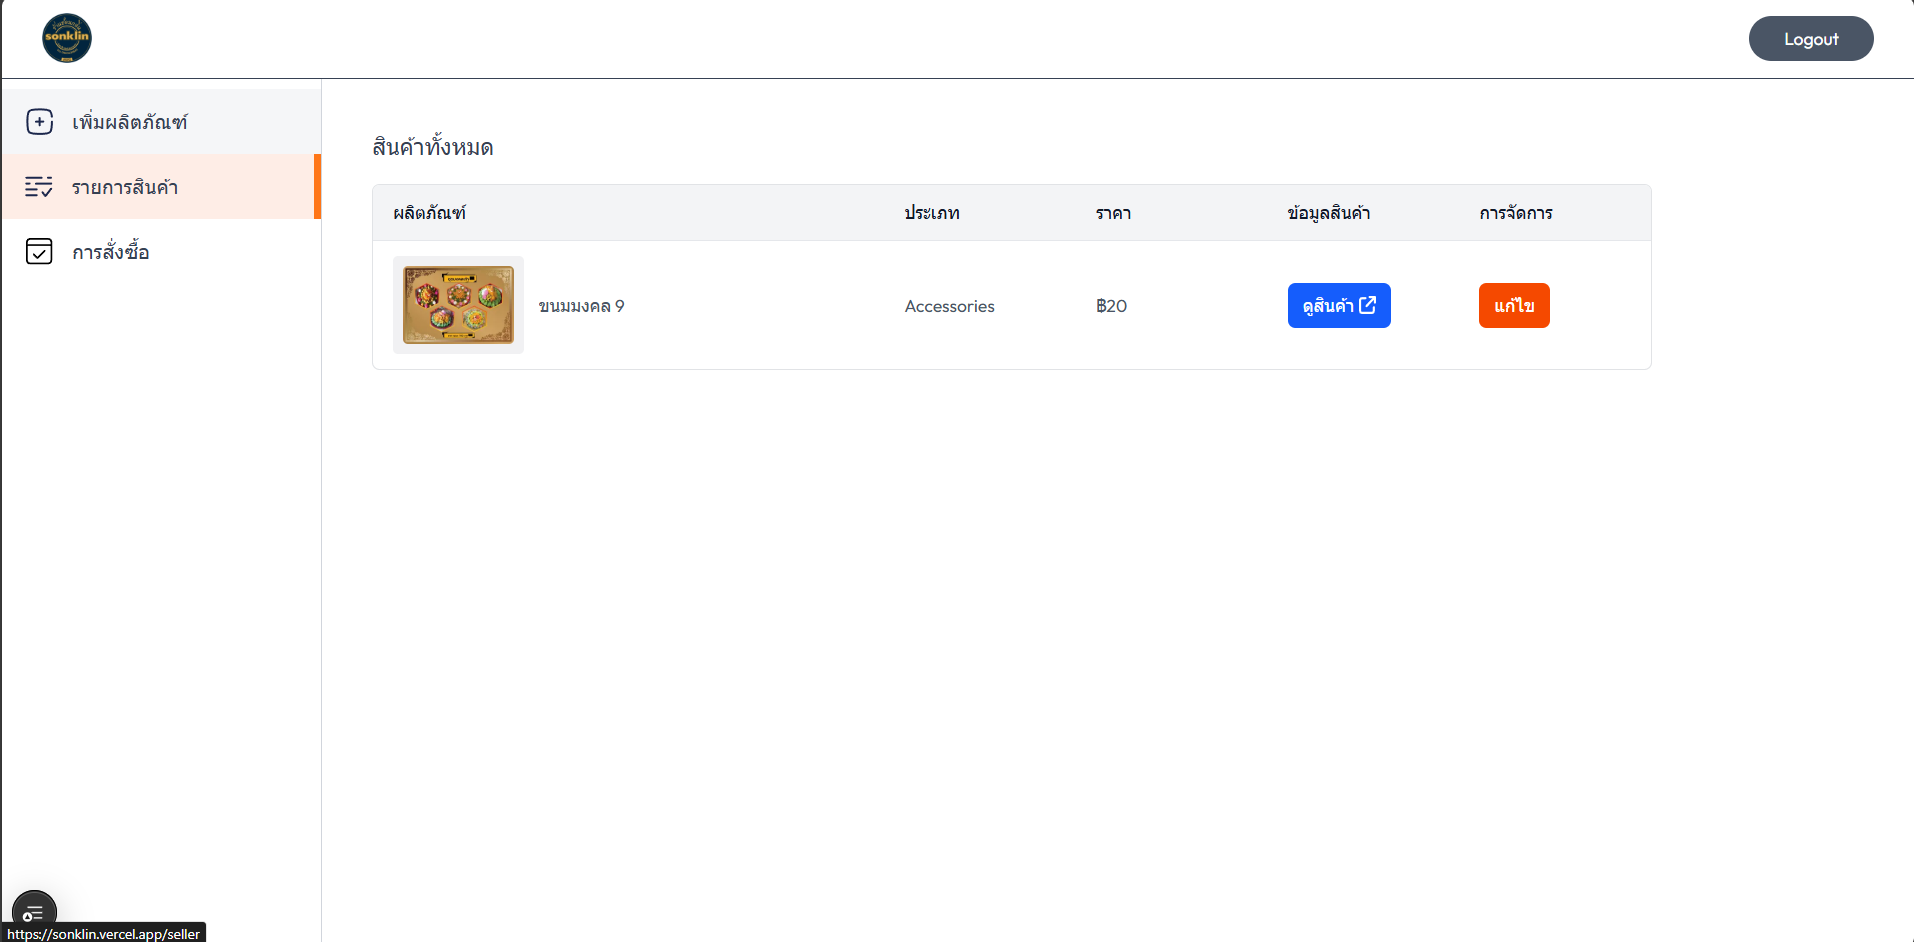The height and width of the screenshot is (942, 1914).
Task: Click the product name ขนมมงคล 9
Action: click(x=581, y=306)
